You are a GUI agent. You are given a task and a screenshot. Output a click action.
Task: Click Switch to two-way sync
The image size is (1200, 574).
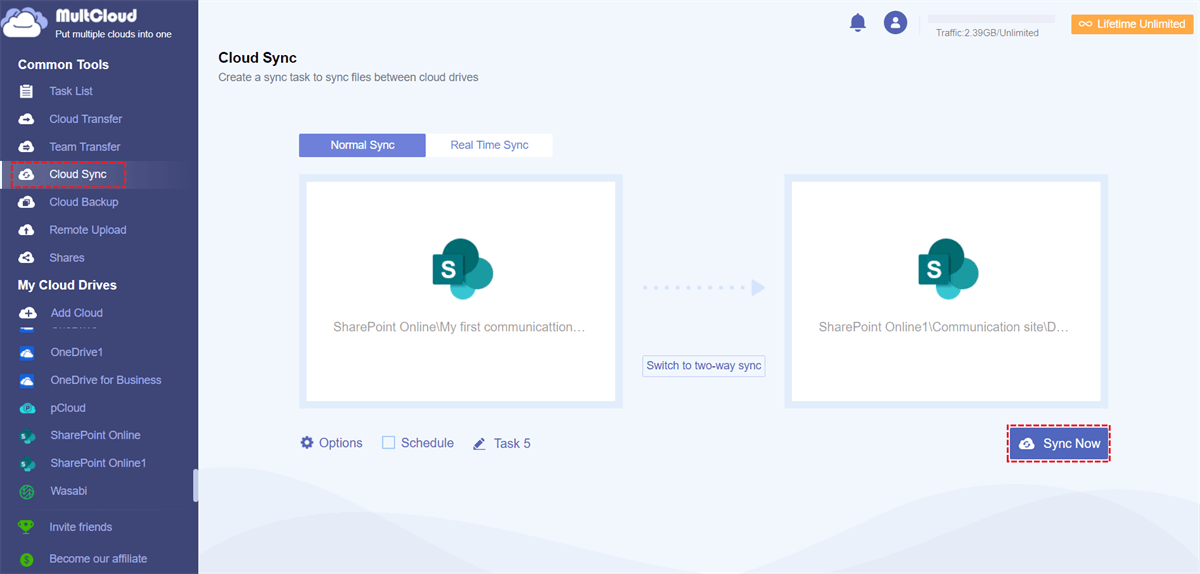[x=704, y=366]
